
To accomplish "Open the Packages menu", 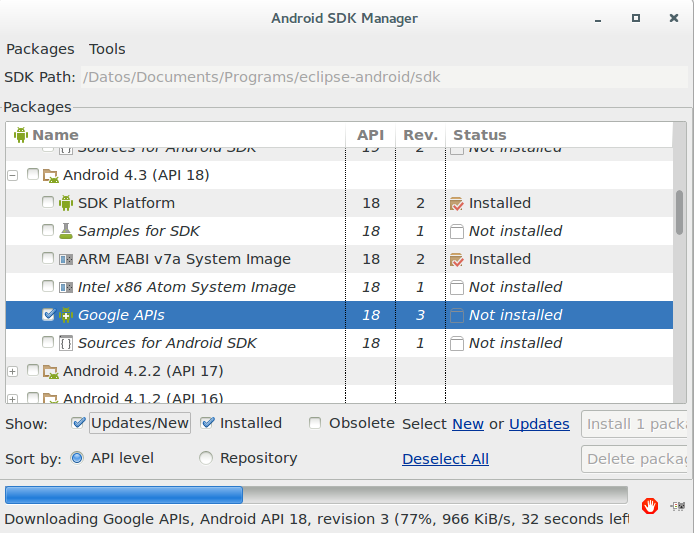I will 40,49.
